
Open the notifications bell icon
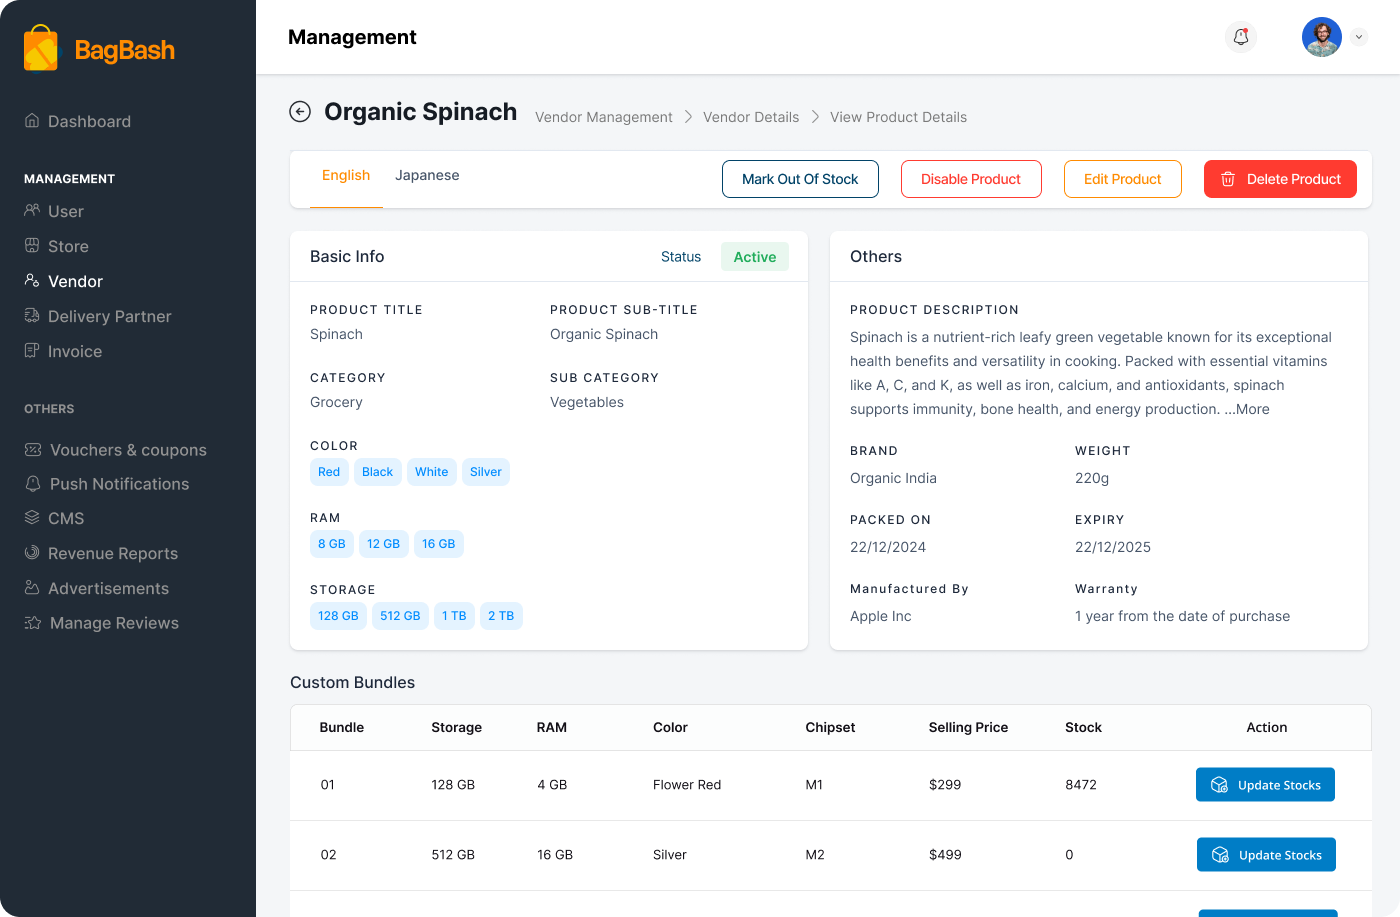pos(1241,37)
